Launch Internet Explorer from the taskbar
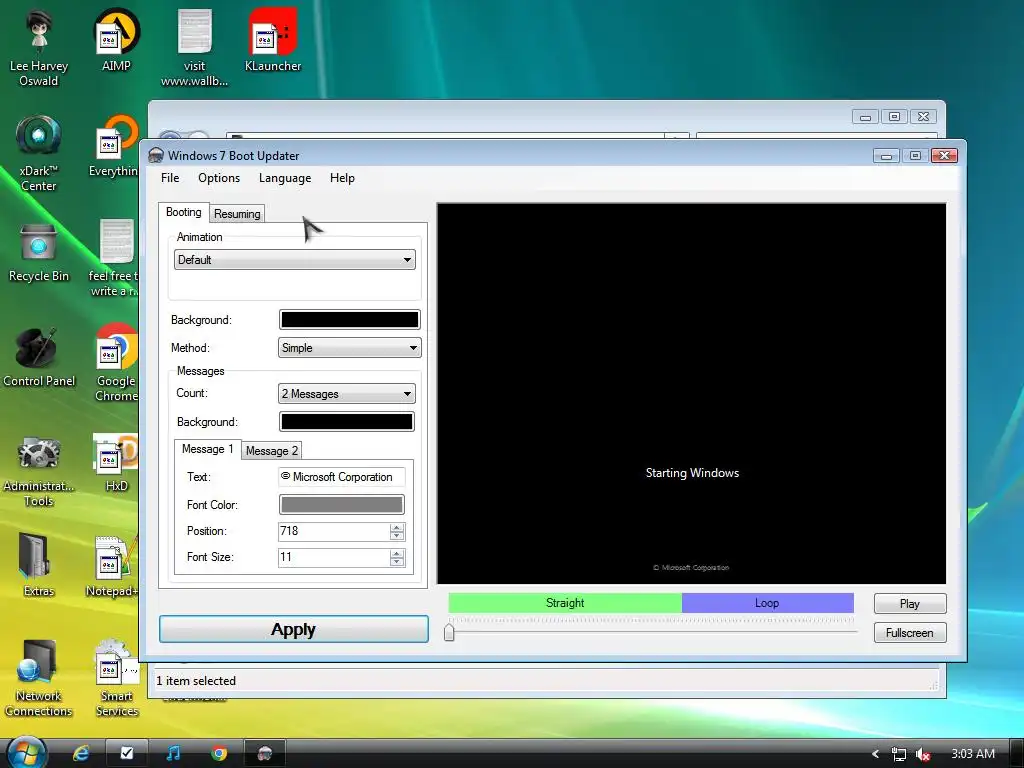Viewport: 1024px width, 768px height. coord(81,753)
